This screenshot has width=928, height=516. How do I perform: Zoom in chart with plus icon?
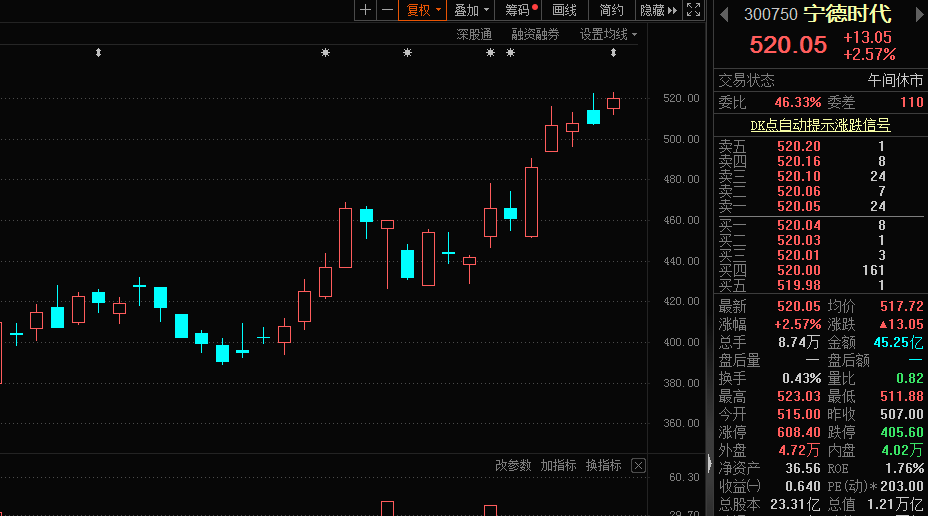coord(365,10)
